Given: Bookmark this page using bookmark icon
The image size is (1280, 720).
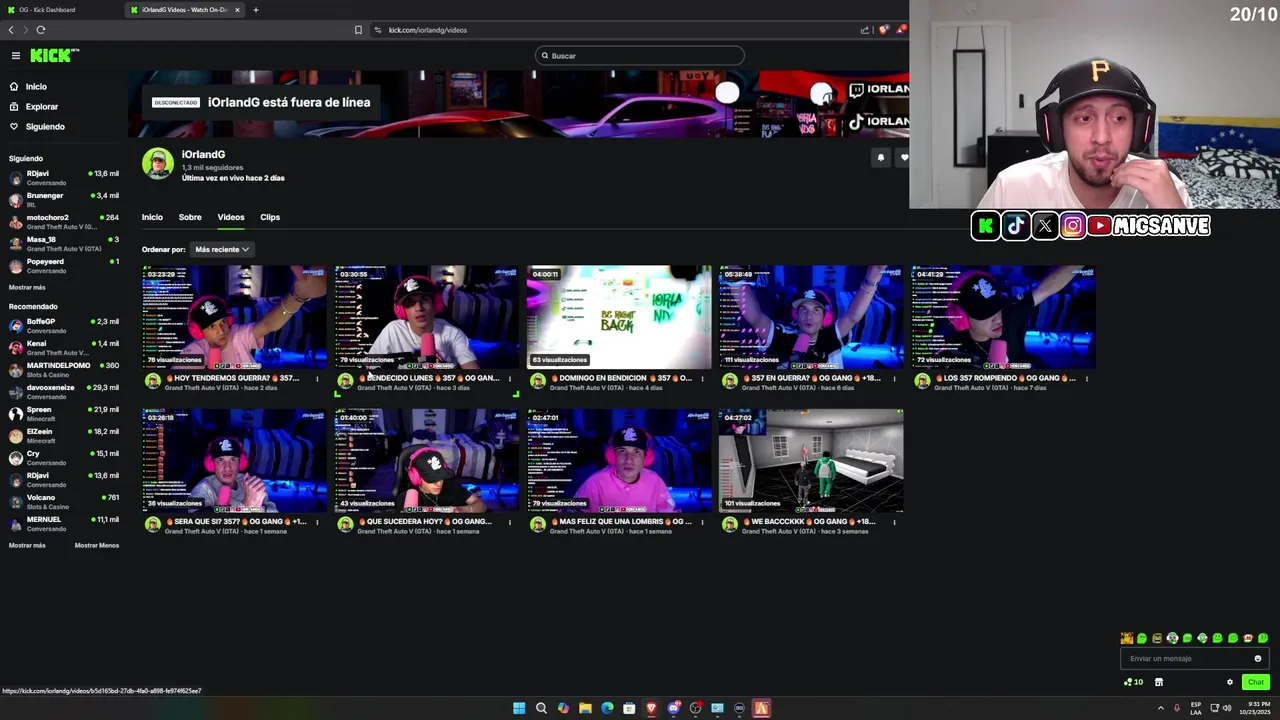Looking at the screenshot, I should [x=358, y=30].
